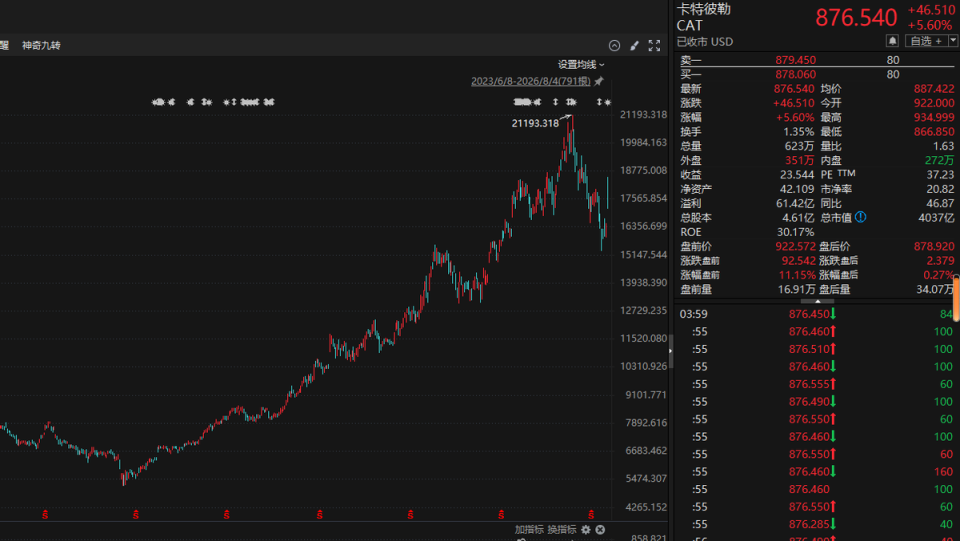Set a price alert with the bell icon

(x=892, y=40)
